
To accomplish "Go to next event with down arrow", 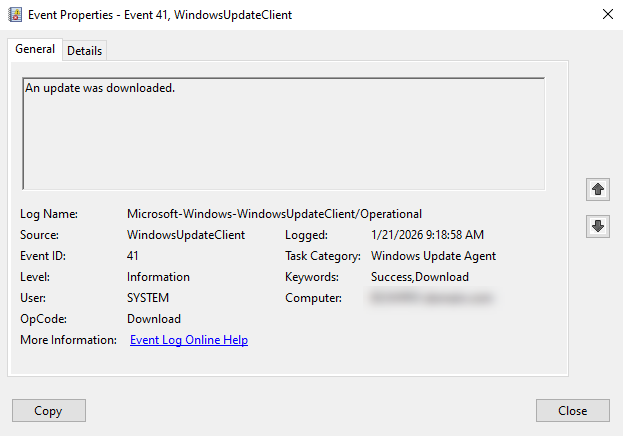I will [x=598, y=226].
